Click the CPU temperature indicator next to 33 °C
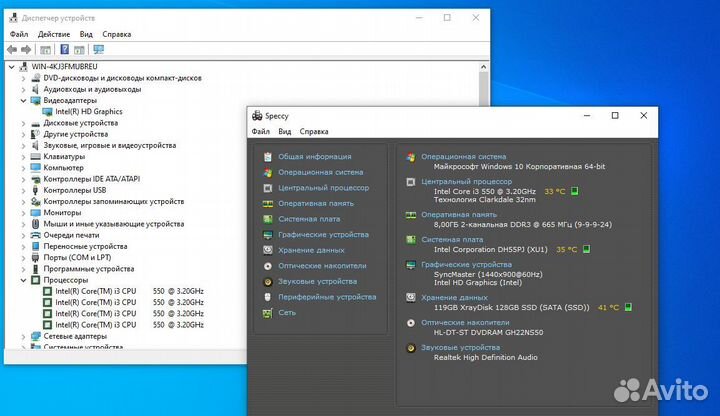Image resolution: width=720 pixels, height=416 pixels. coord(574,191)
